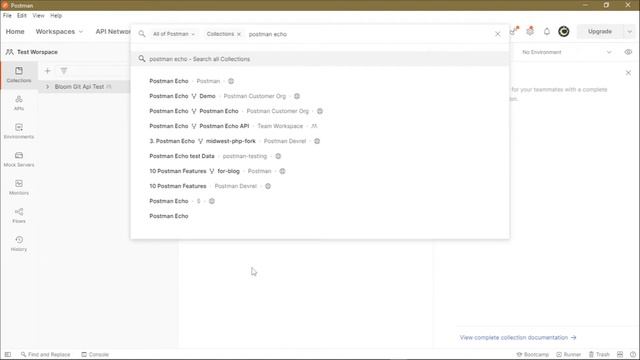
Task: Select Postman Echo API fork in Team Workspace
Action: (320, 126)
